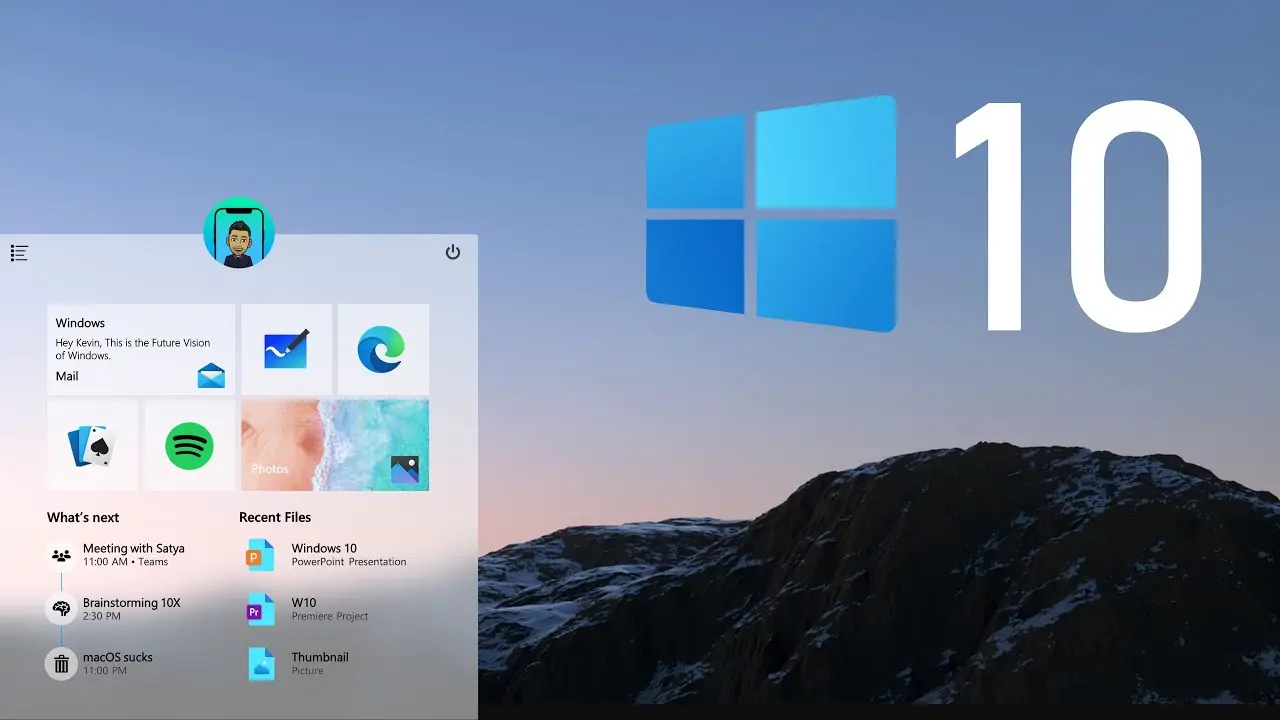Launch the Spotify app tile

point(189,445)
